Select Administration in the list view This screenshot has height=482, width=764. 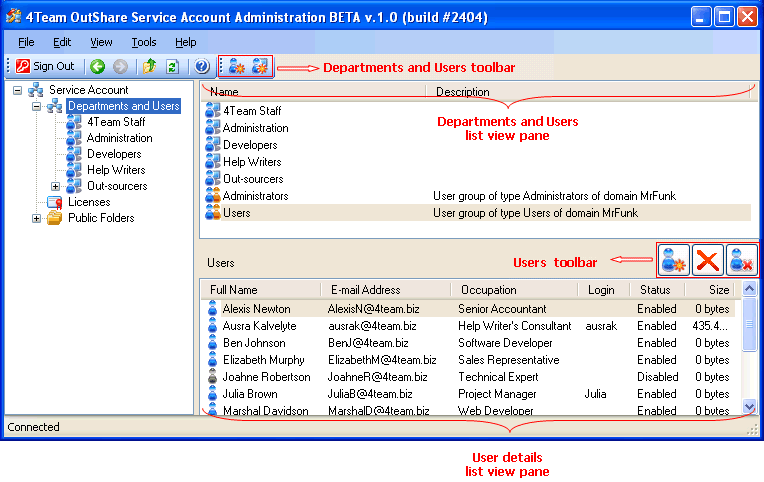(x=255, y=128)
